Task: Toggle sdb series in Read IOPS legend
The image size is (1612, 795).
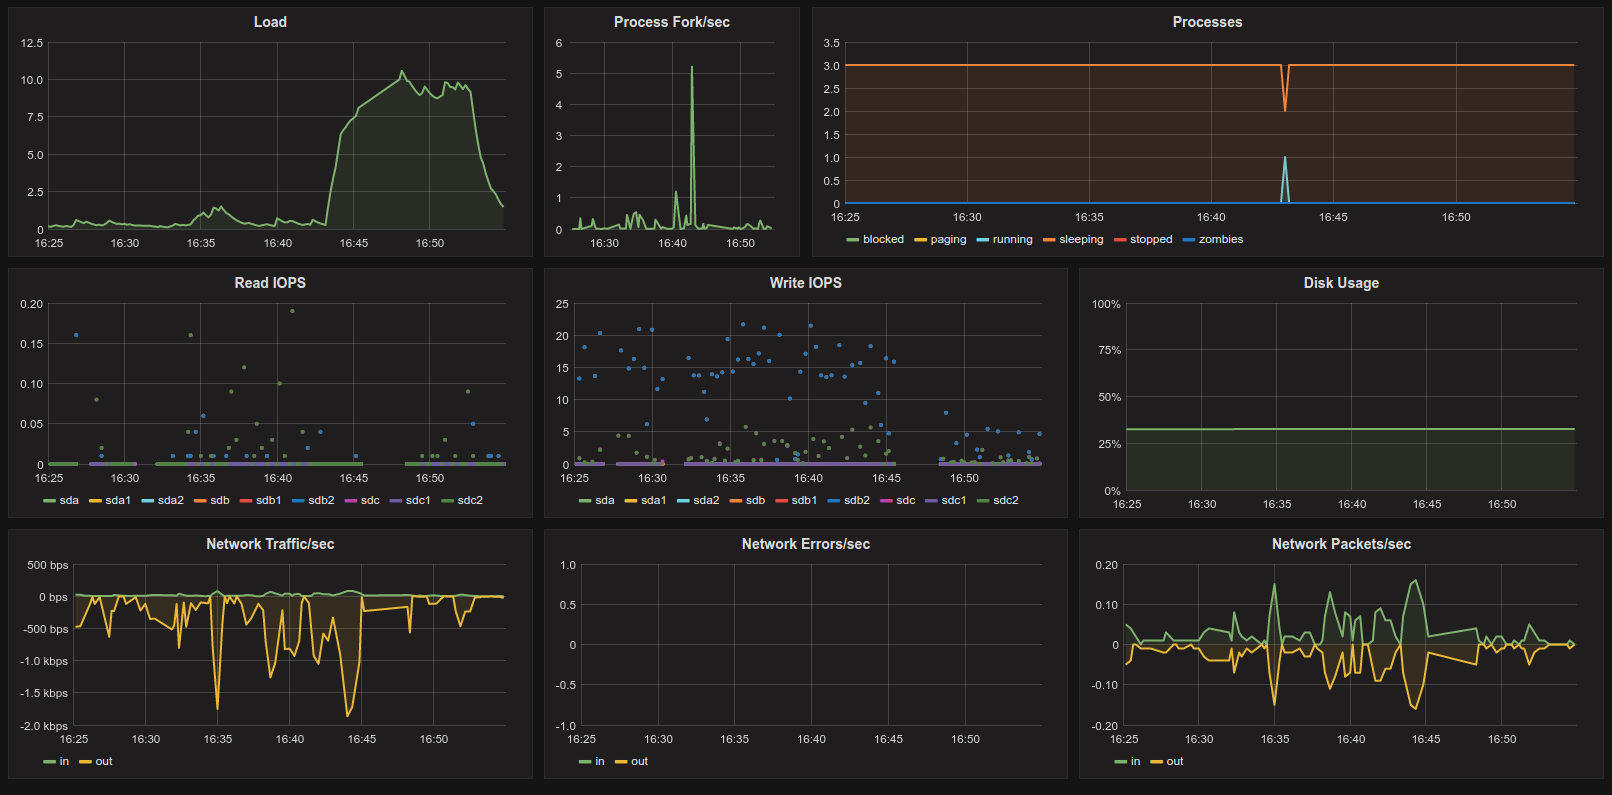Action: pyautogui.click(x=212, y=500)
